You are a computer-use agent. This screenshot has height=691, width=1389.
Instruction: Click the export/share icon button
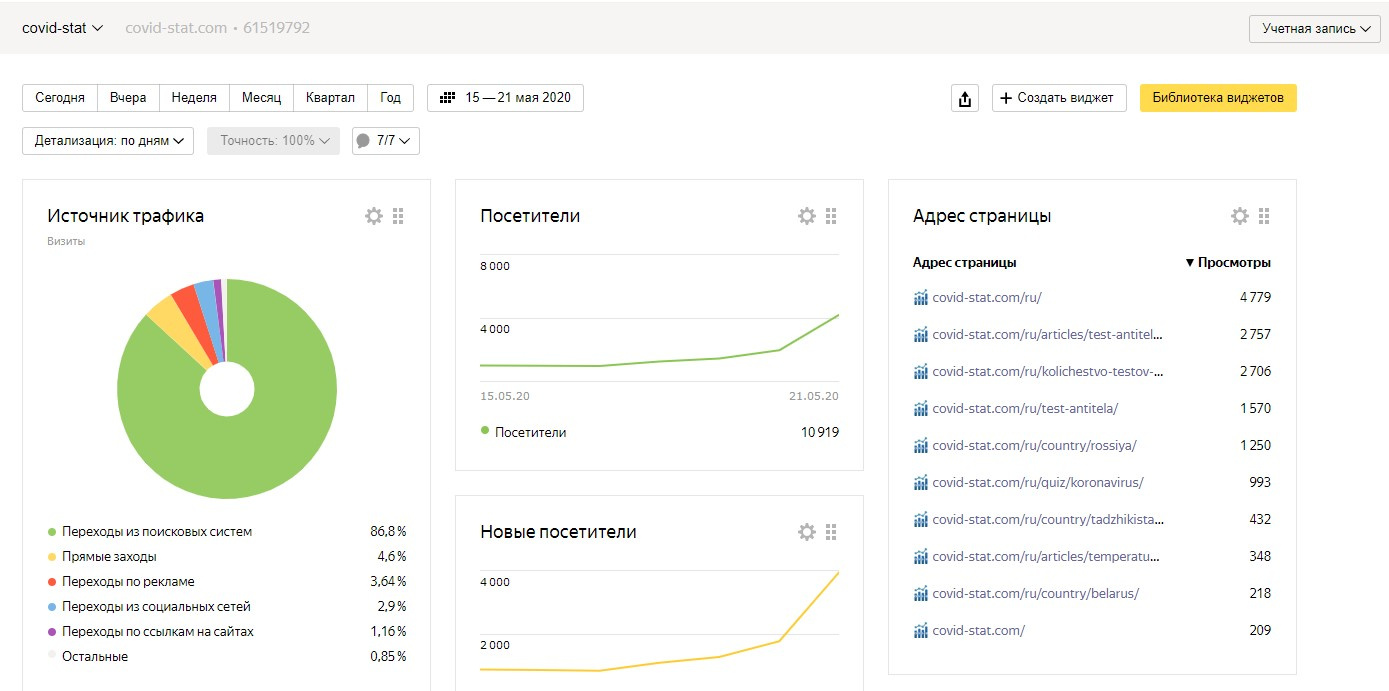tap(964, 98)
